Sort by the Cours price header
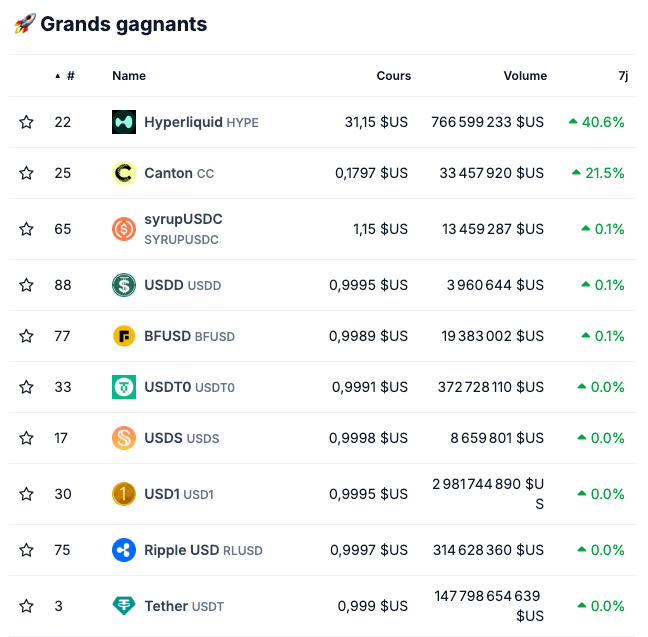Viewport: 648px width, 637px height. (x=393, y=76)
